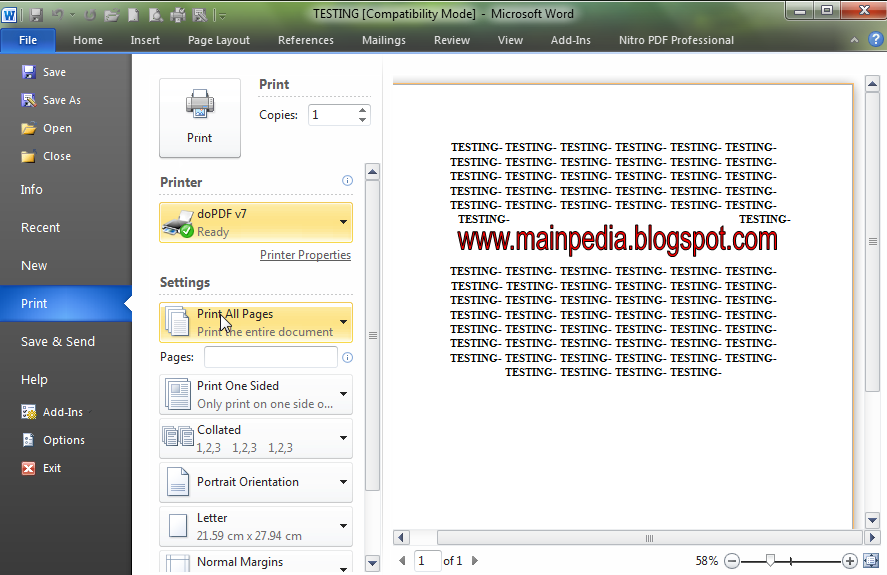Increase copies with the up spinner arrow
The height and width of the screenshot is (575, 887).
[x=363, y=110]
